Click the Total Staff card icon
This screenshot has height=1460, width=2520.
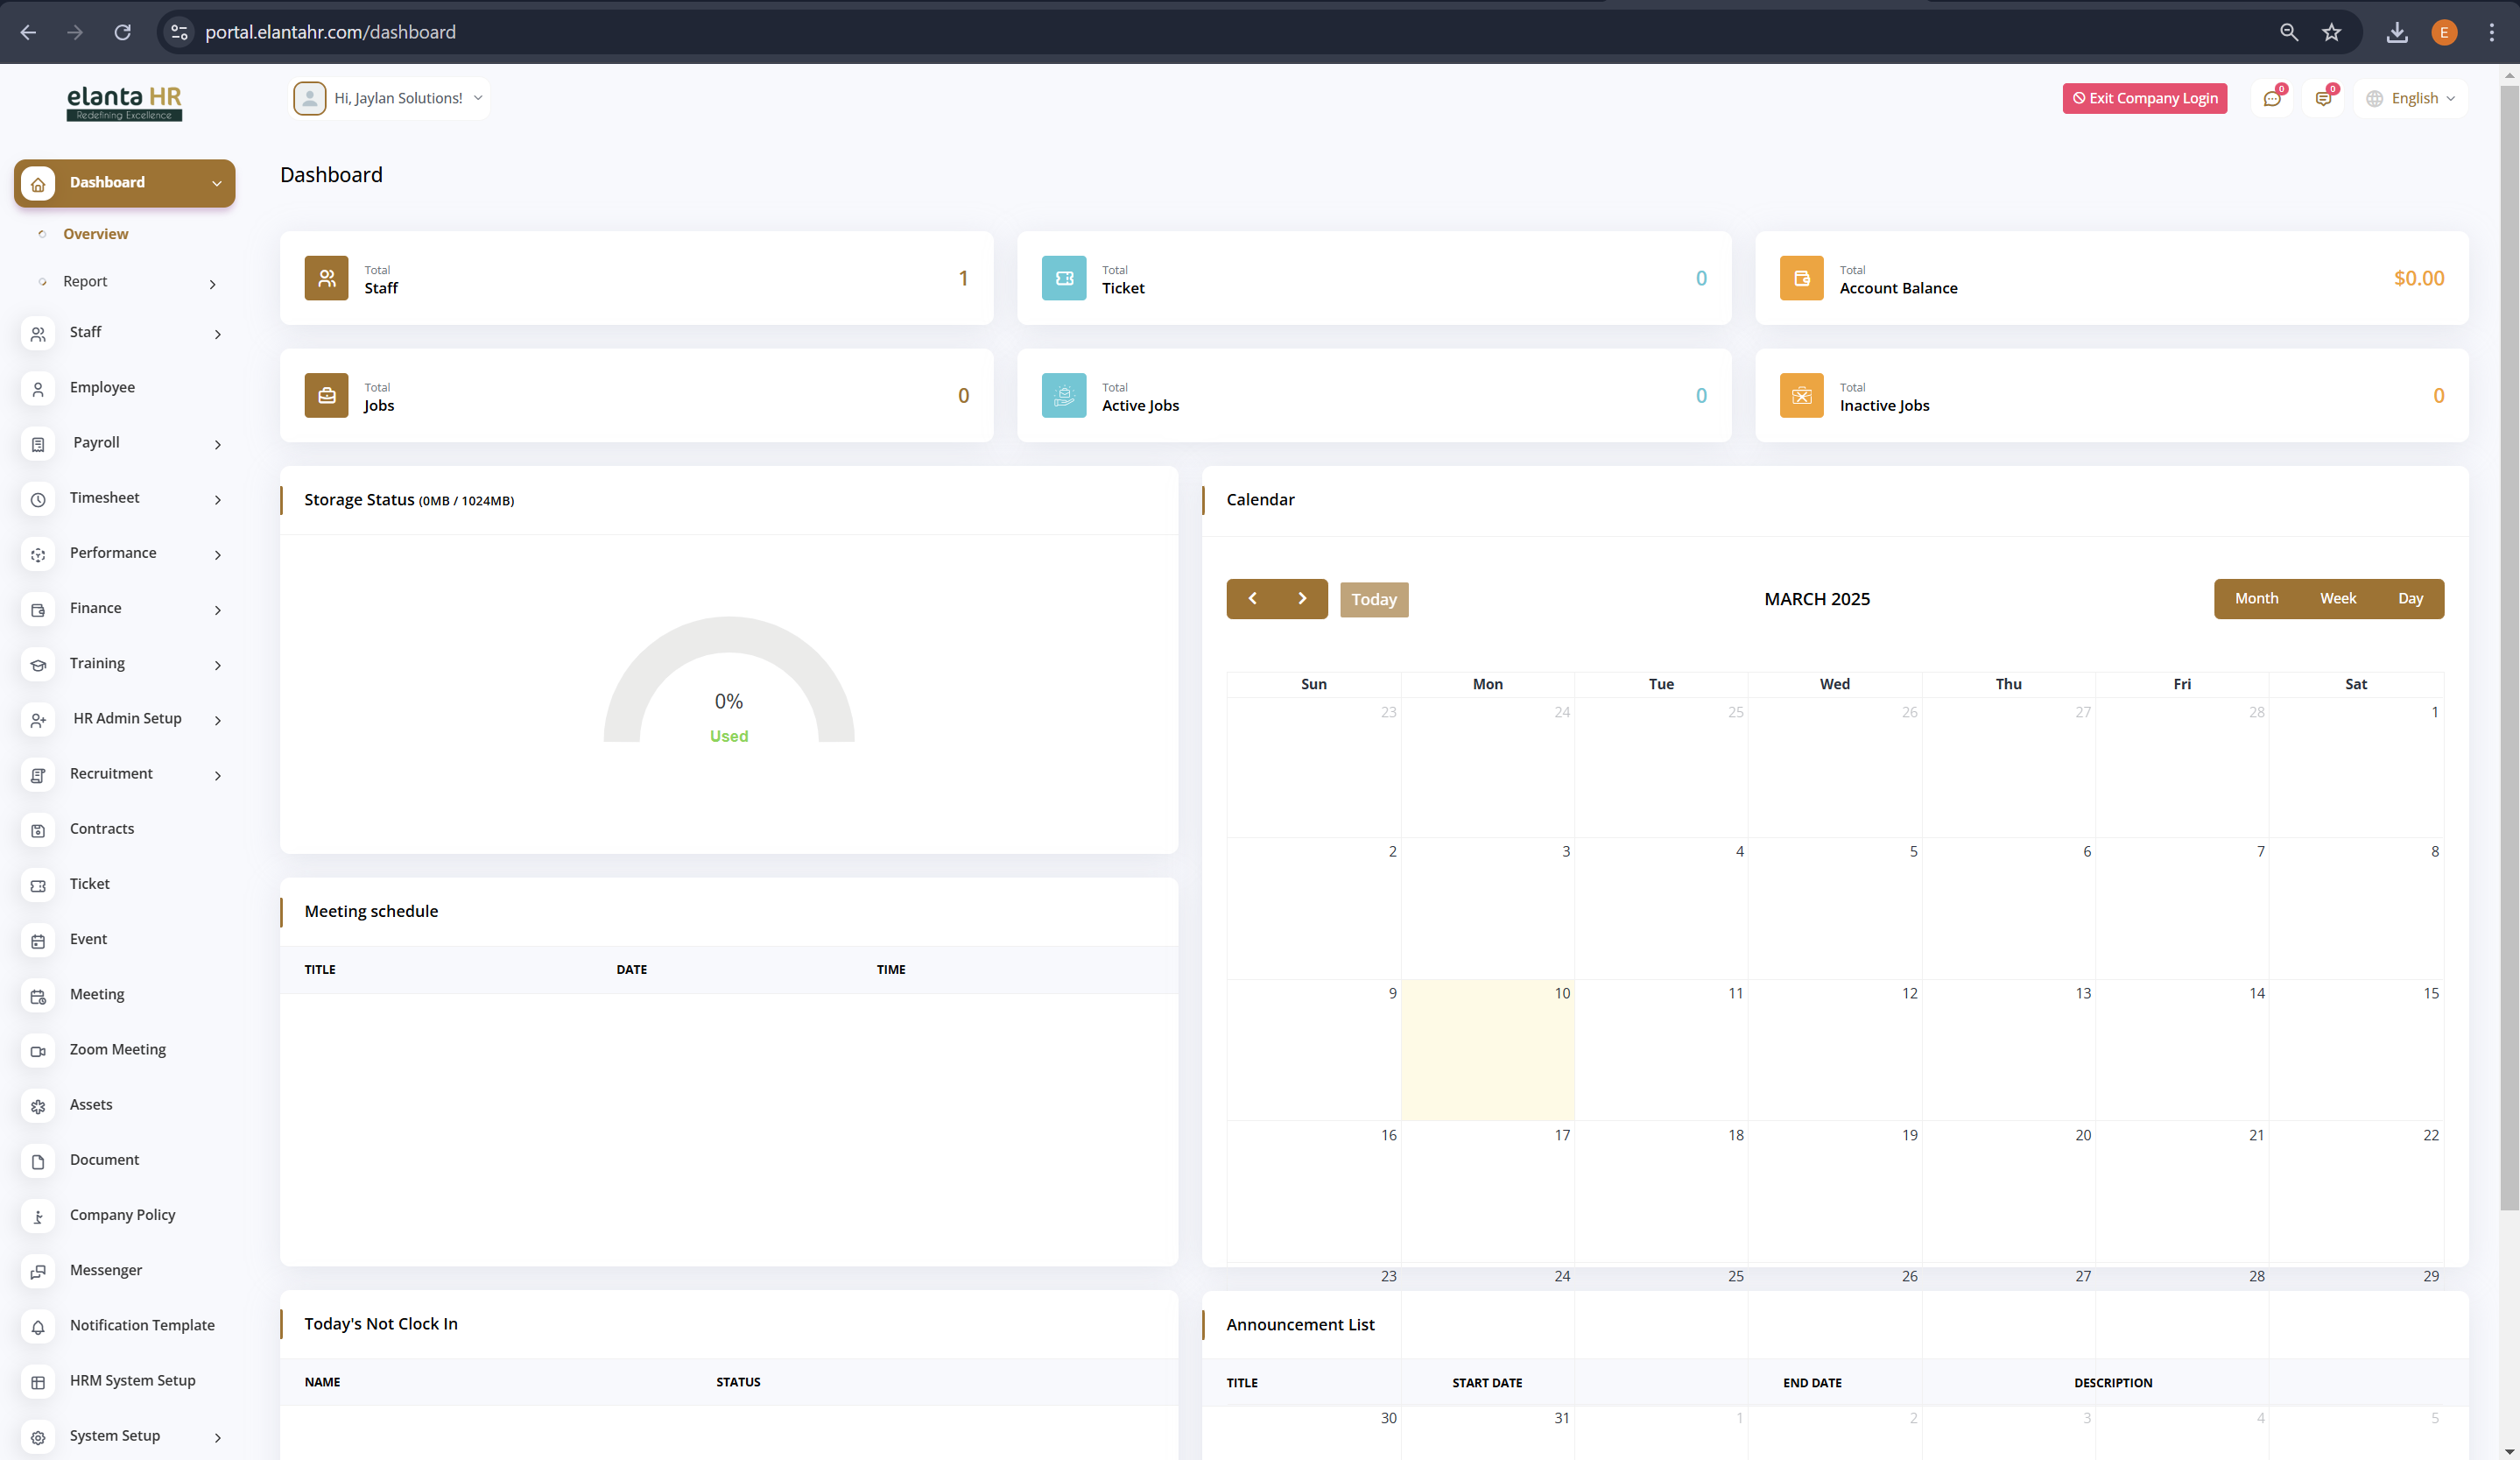tap(326, 278)
